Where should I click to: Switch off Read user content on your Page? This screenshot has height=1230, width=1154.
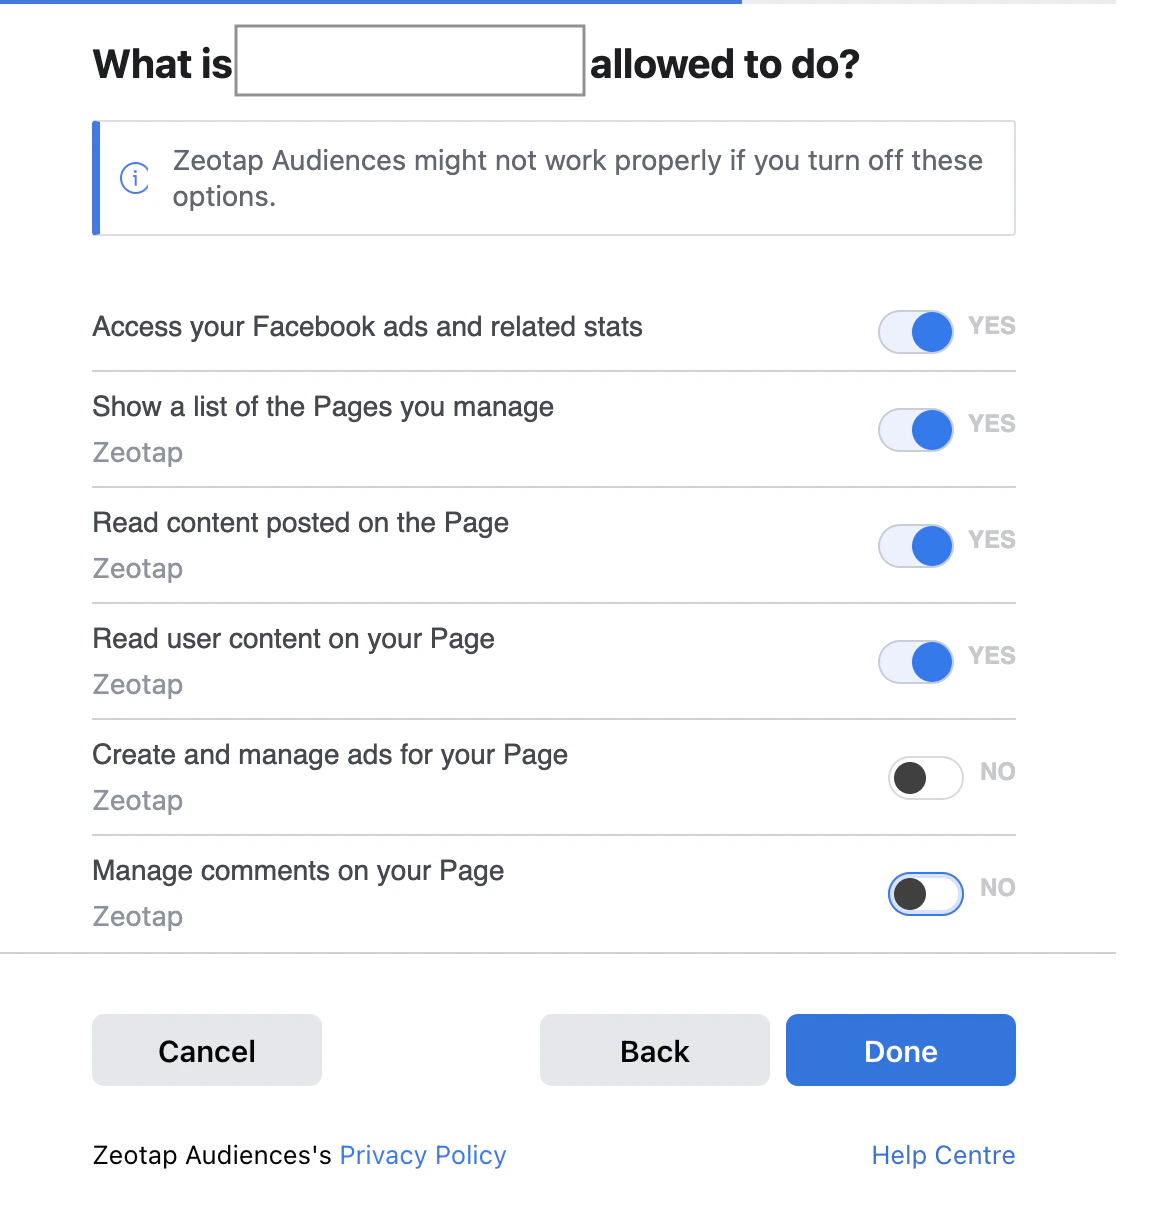[x=916, y=662]
